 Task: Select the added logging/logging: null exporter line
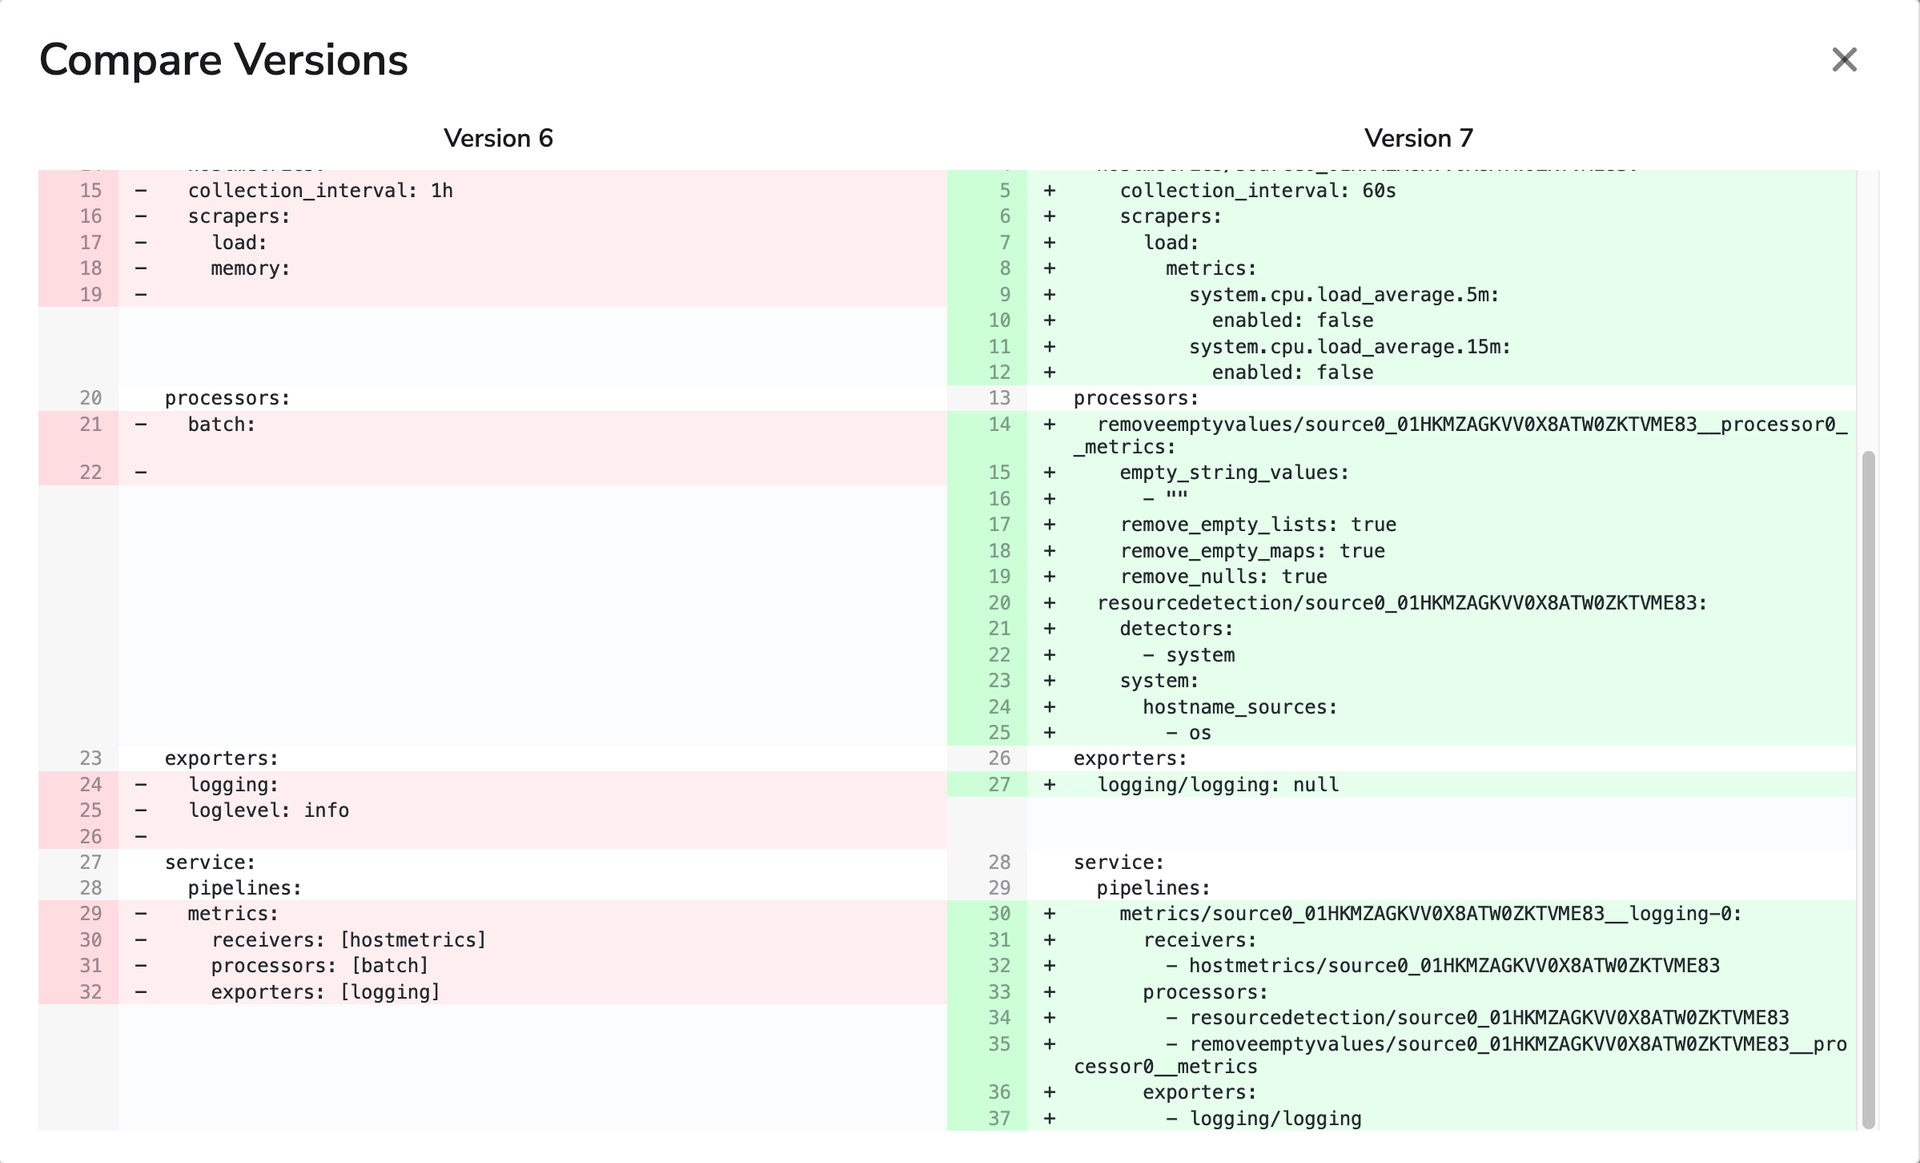tap(1218, 784)
